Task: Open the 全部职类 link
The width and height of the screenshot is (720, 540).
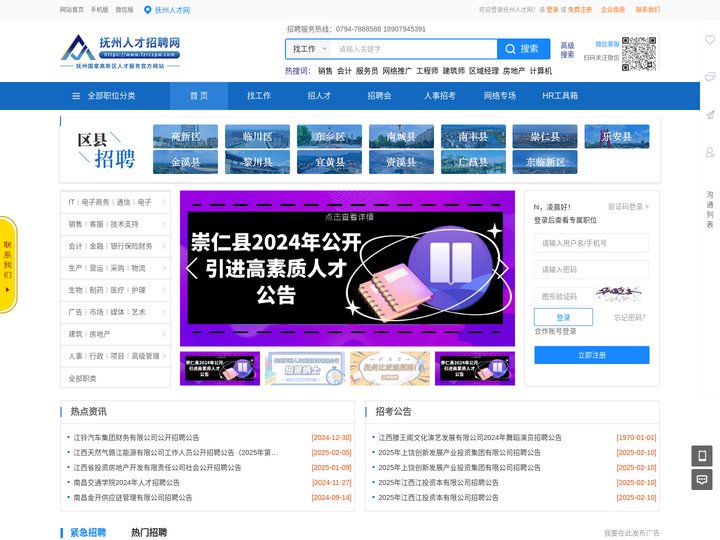Action: coord(82,379)
